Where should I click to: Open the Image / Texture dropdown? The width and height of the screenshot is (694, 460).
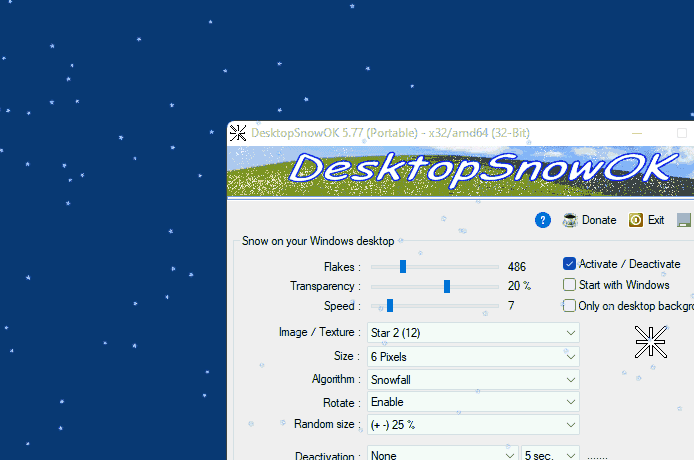(473, 332)
